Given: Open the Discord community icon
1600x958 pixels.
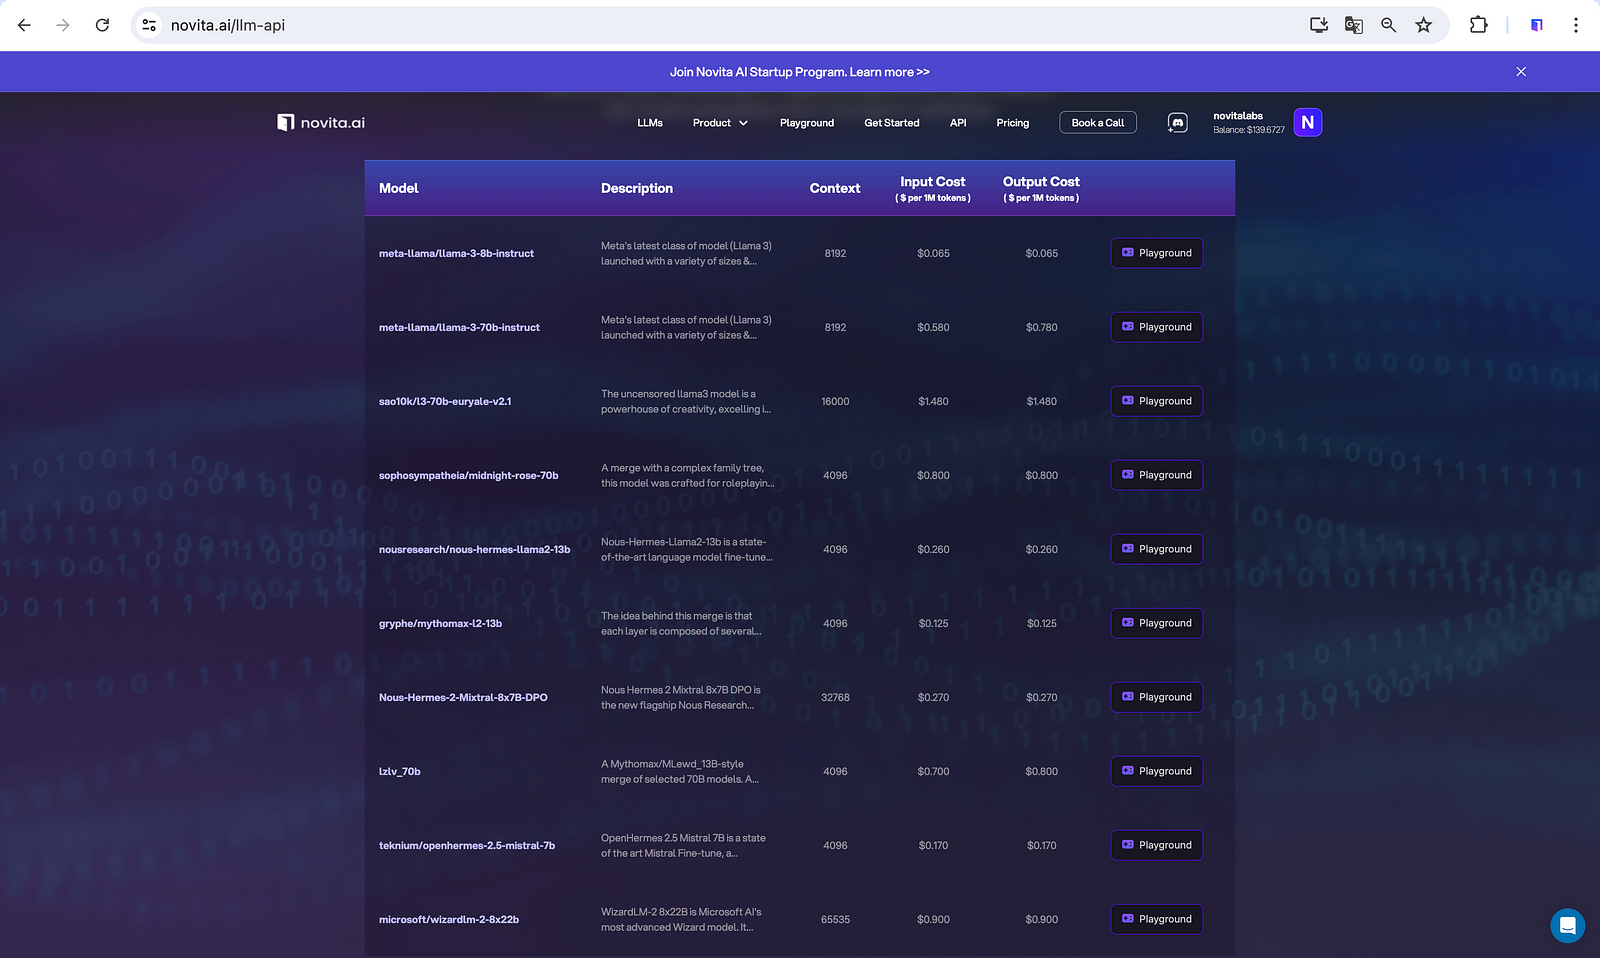Looking at the screenshot, I should pos(1178,123).
